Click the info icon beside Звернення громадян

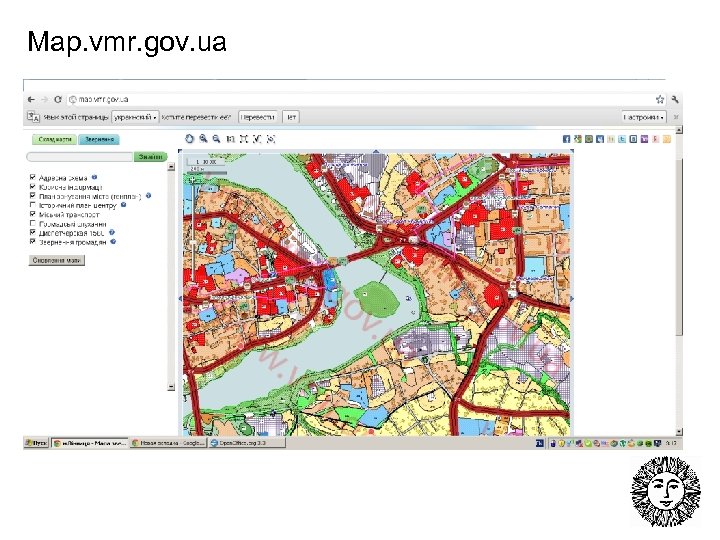point(113,242)
